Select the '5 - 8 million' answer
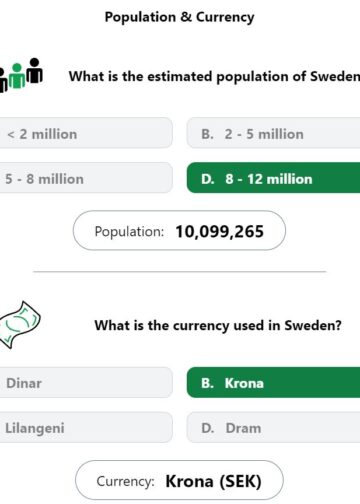This screenshot has height=504, width=360. pos(86,178)
